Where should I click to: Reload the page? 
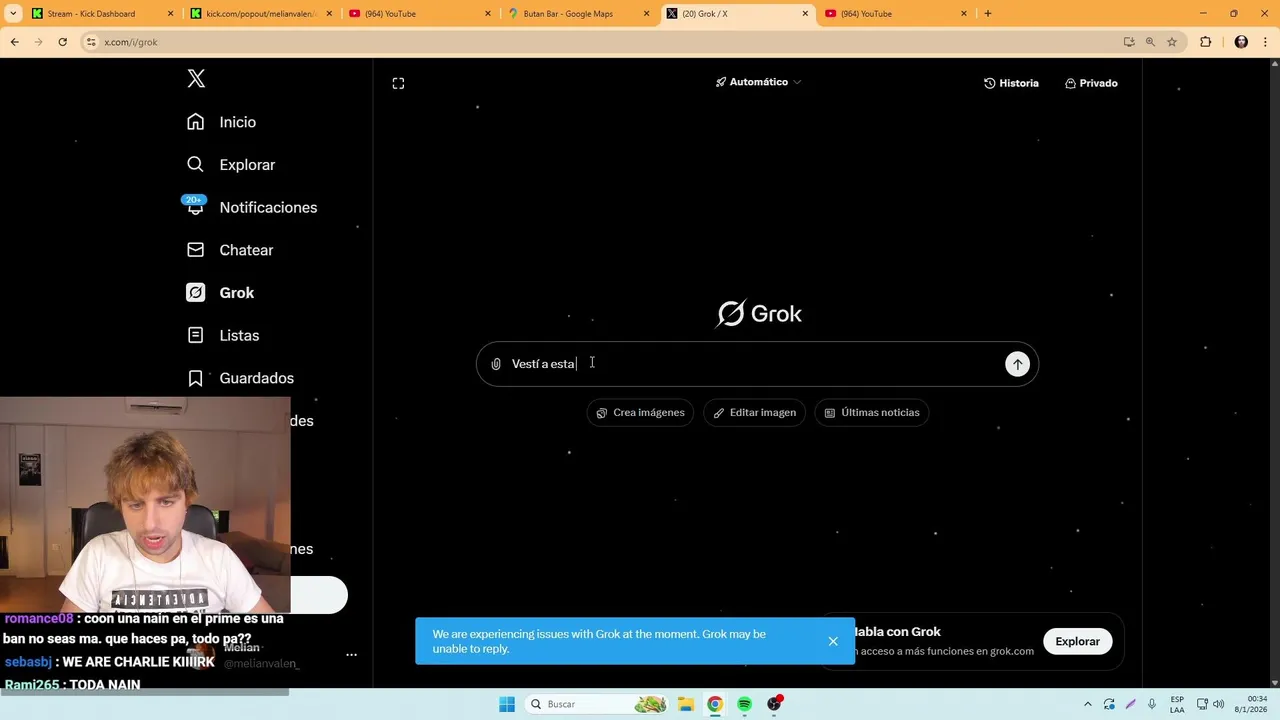[x=62, y=42]
